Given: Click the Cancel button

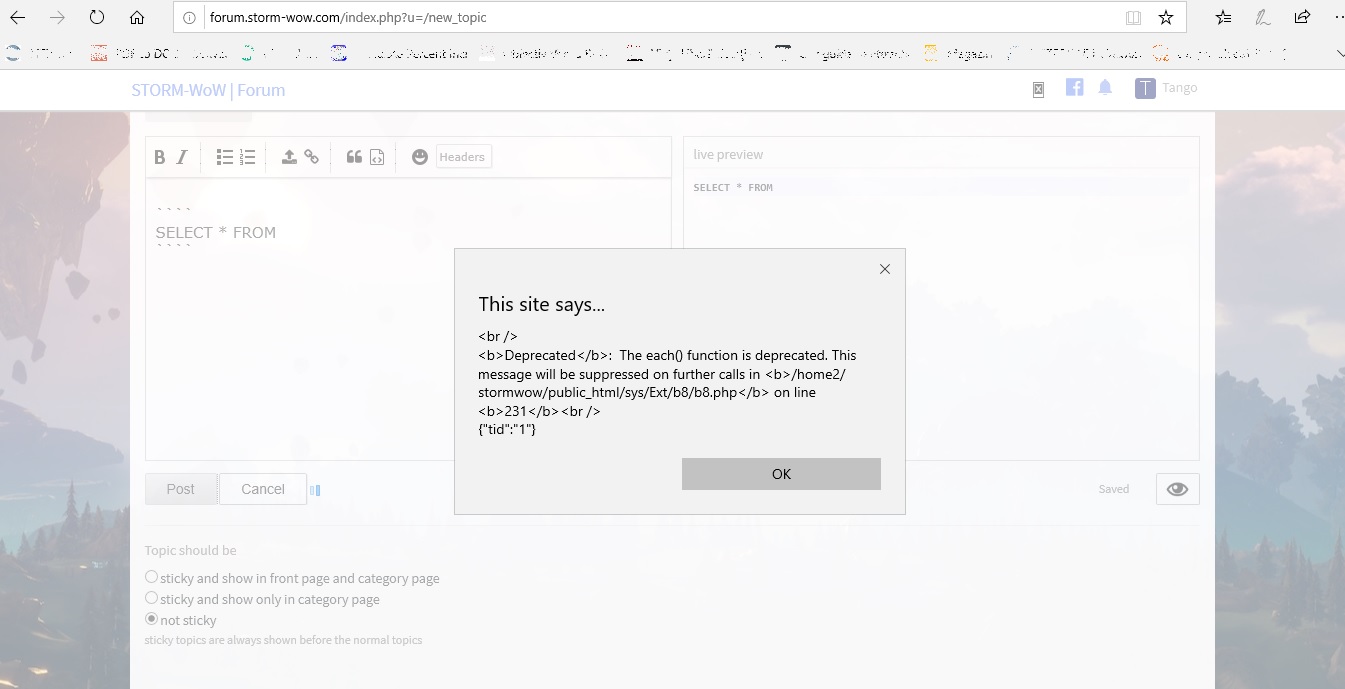Looking at the screenshot, I should 263,489.
